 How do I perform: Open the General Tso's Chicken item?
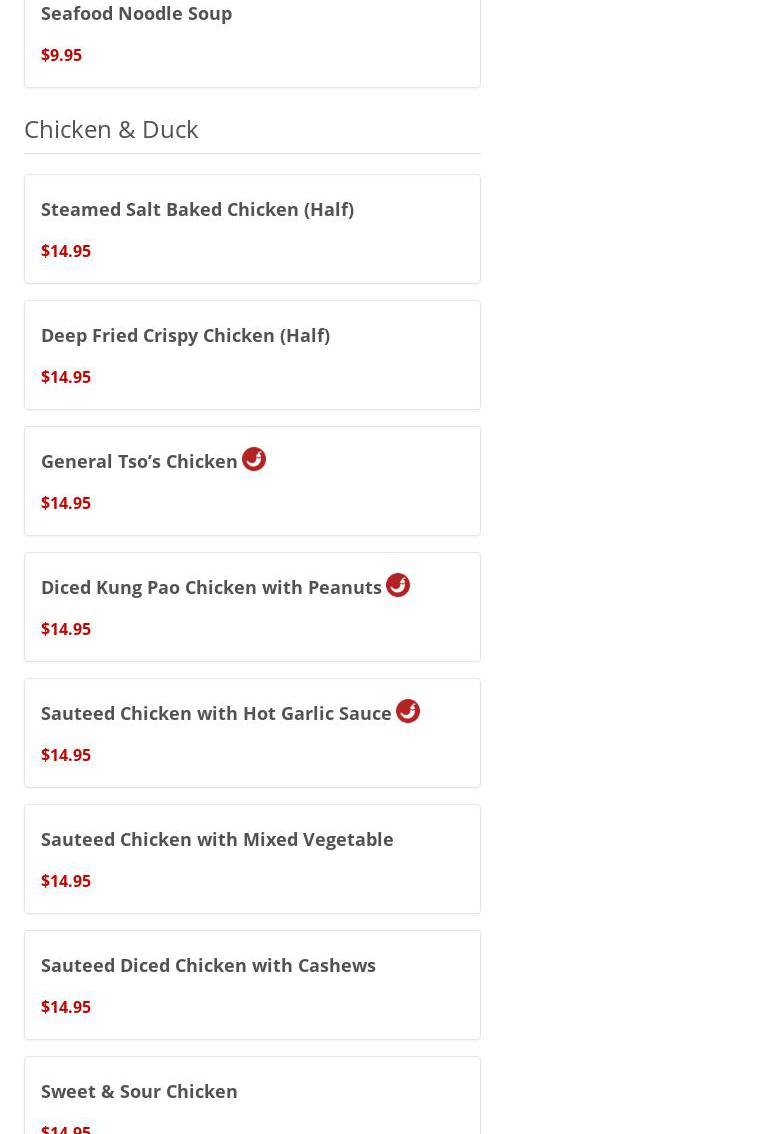[x=139, y=461]
